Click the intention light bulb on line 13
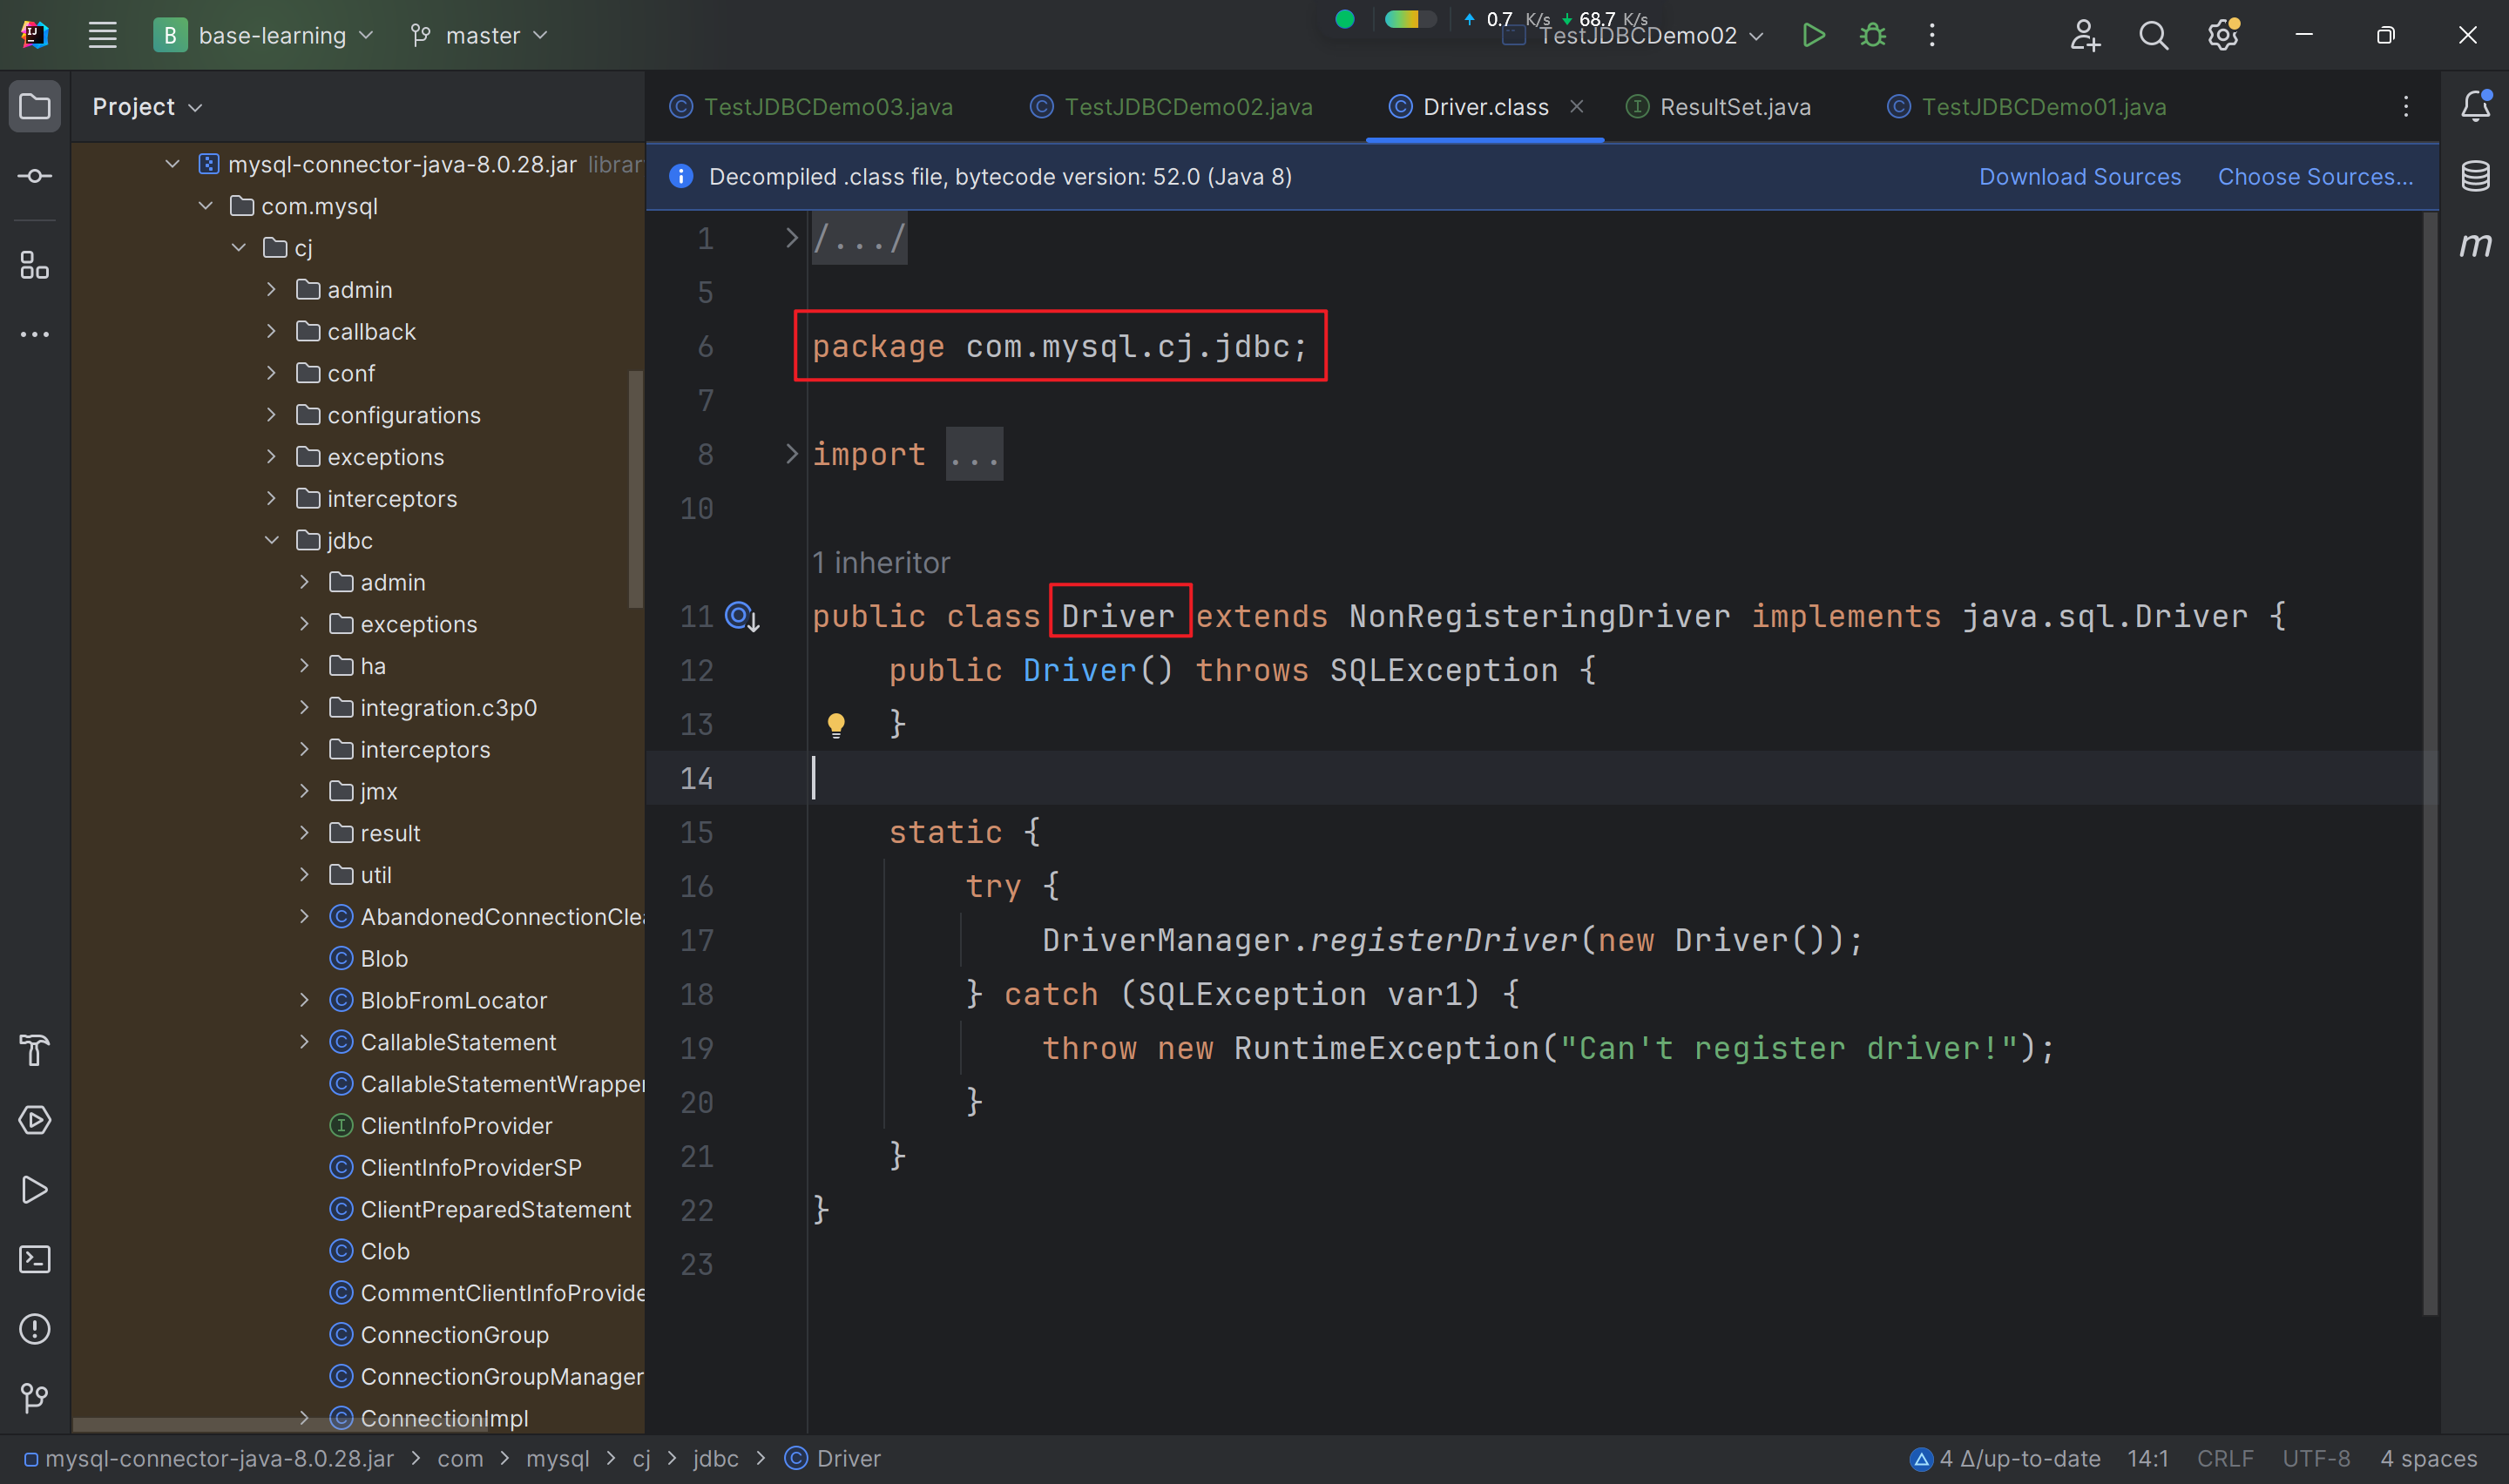 tap(836, 724)
